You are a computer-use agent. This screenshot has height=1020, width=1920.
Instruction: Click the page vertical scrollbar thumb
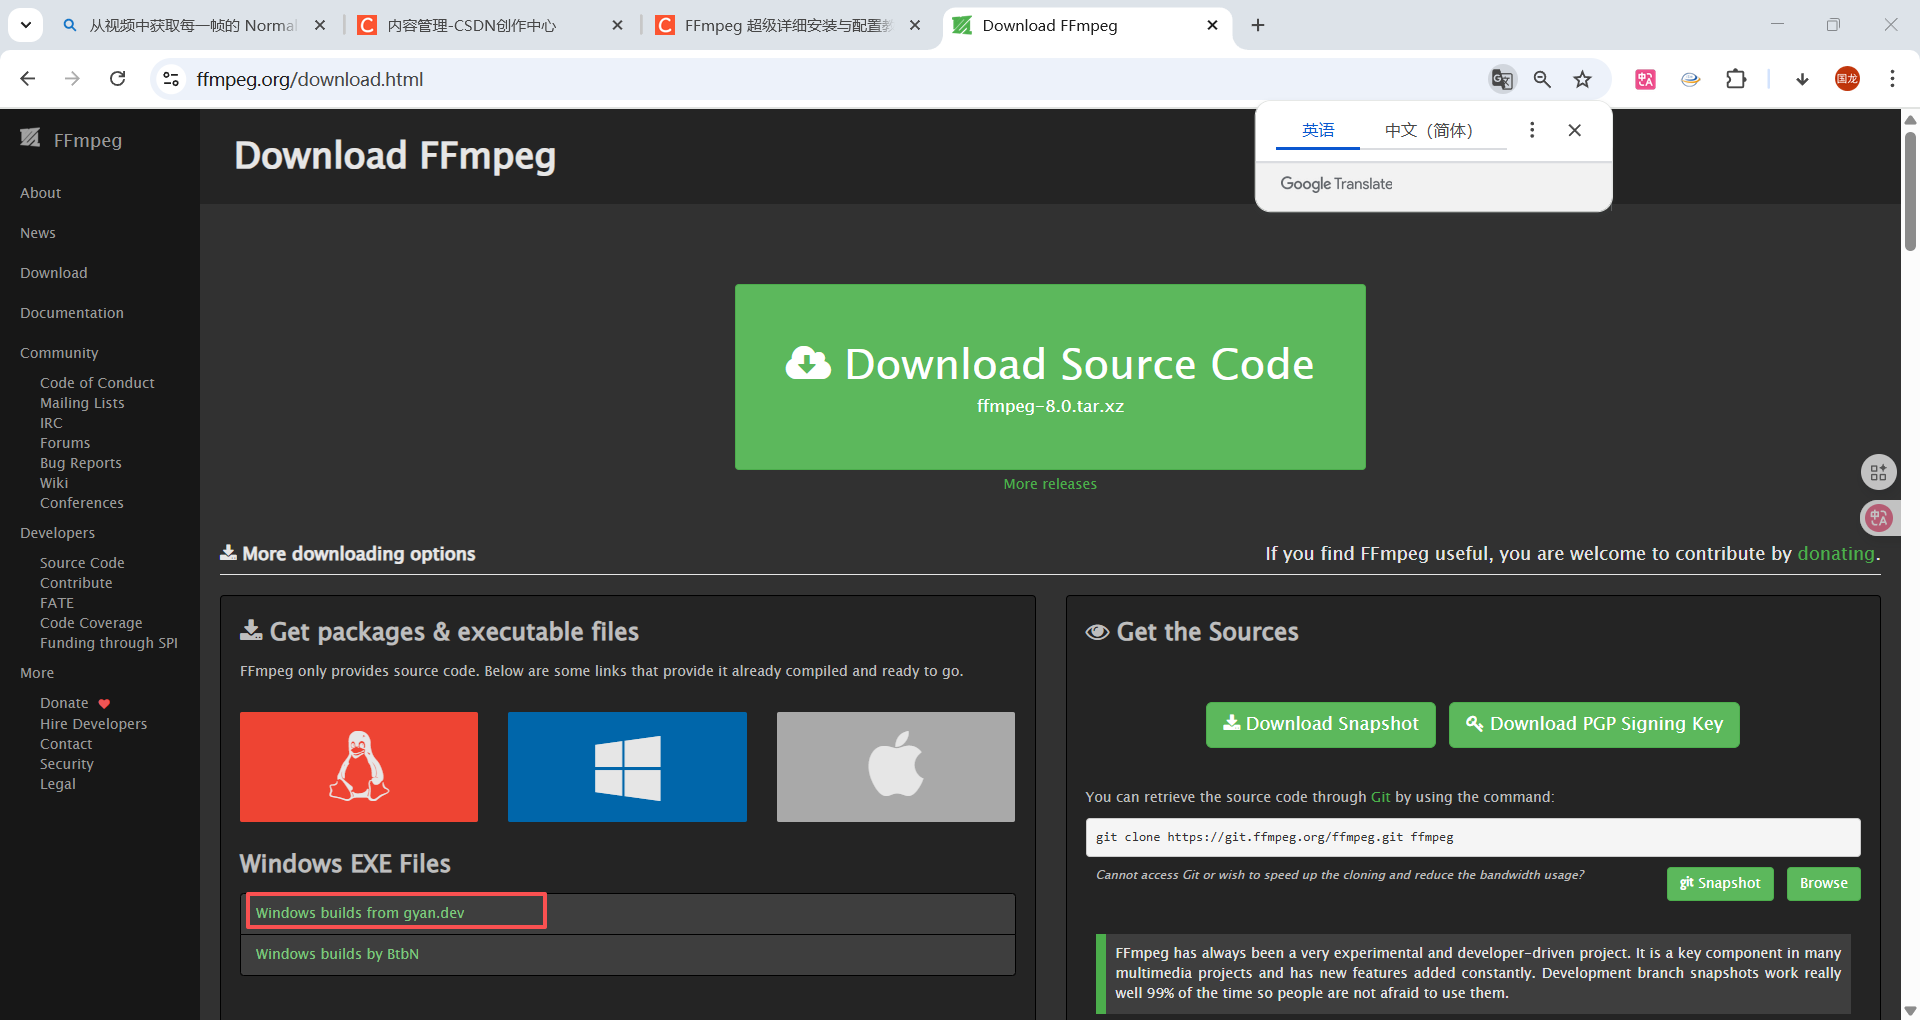1910,190
